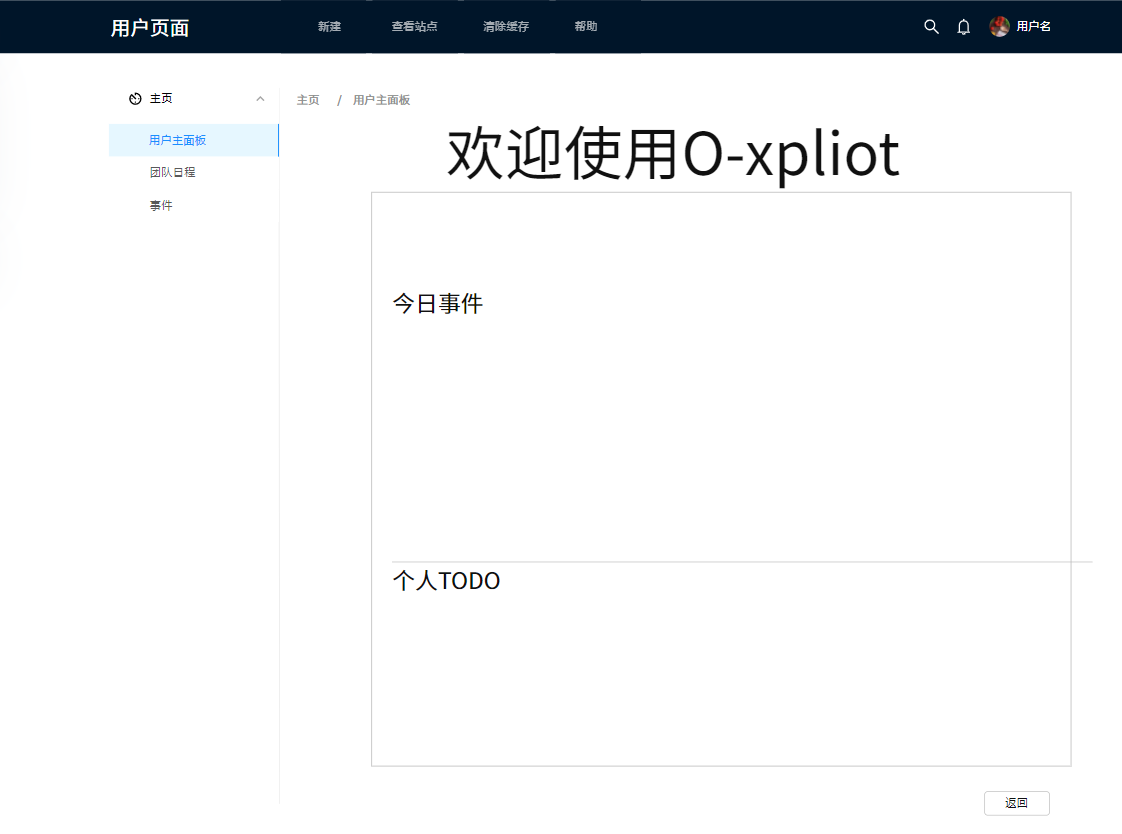This screenshot has width=1122, height=834.
Task: Open 事件 in the sidebar
Action: 161,204
